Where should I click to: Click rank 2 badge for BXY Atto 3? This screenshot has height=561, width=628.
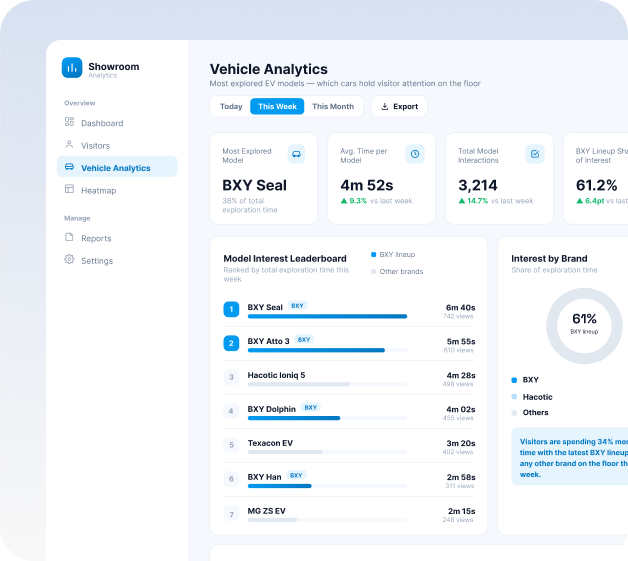(x=231, y=343)
